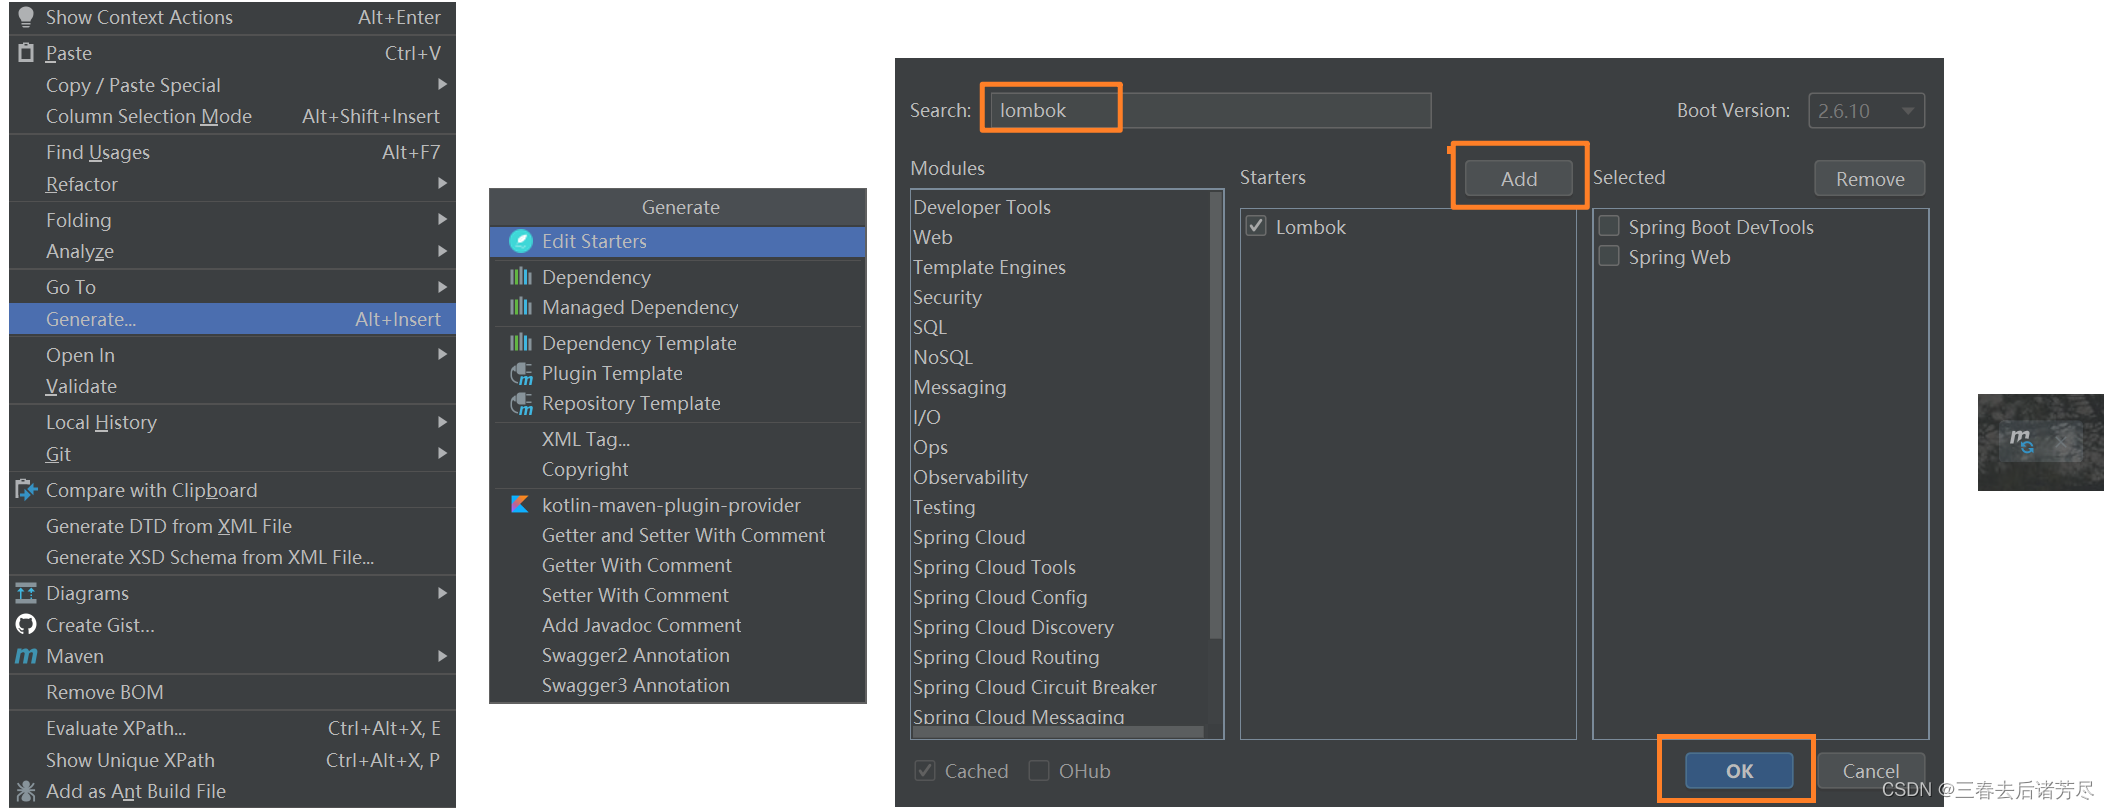Image resolution: width=2110 pixels, height=810 pixels.
Task: Select Swagger2 Annotation entry
Action: (x=678, y=655)
